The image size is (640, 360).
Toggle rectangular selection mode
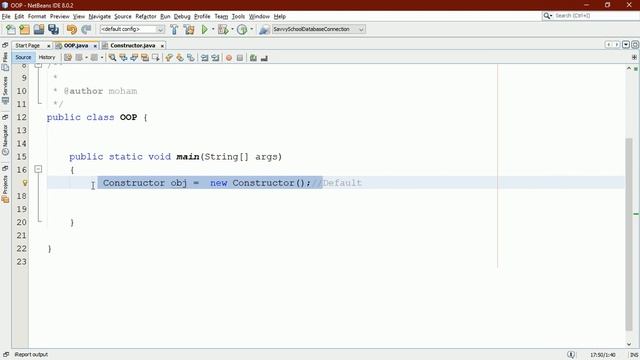156,58
